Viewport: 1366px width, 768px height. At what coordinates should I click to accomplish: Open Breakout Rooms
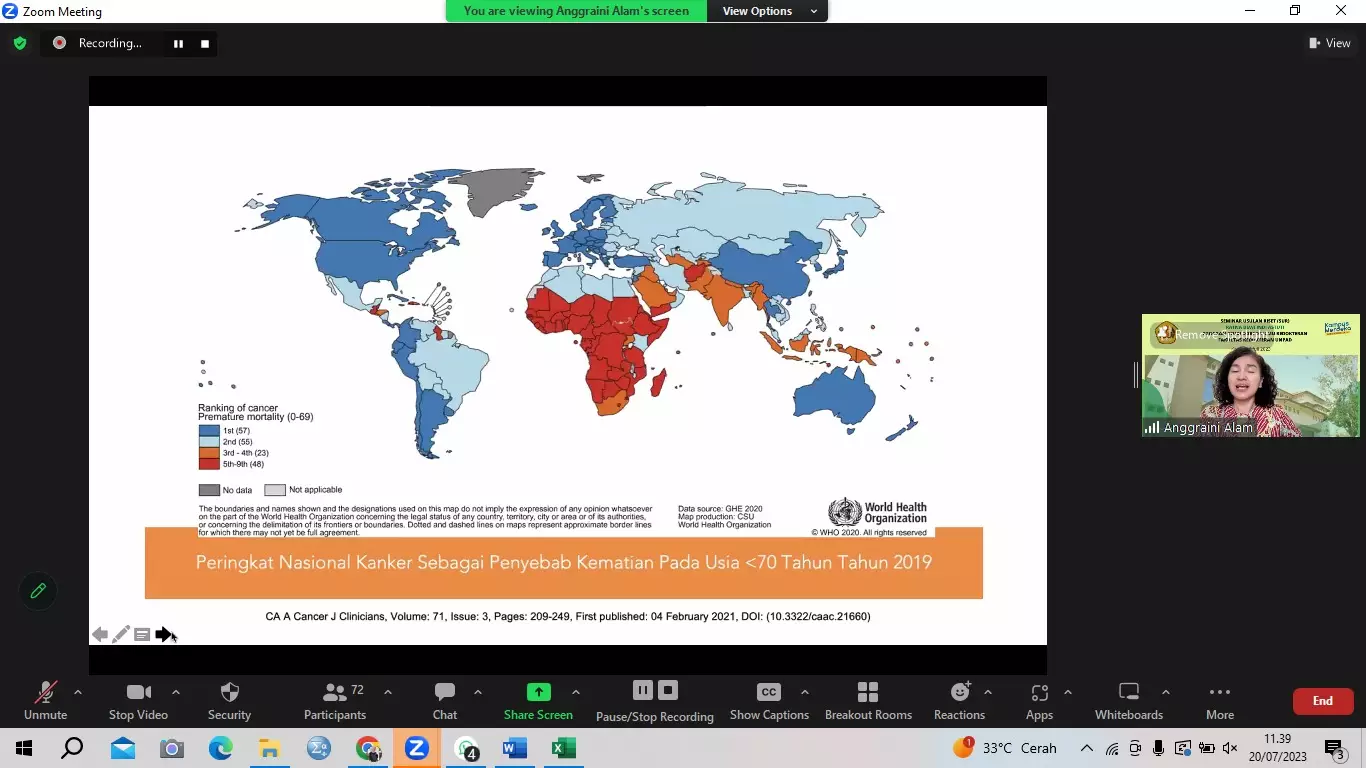coord(868,700)
